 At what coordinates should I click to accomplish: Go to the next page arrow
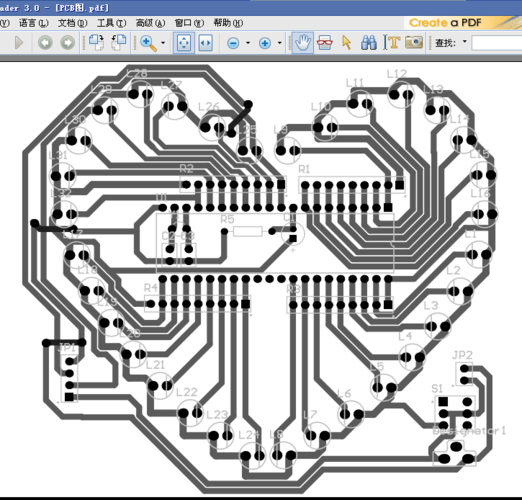pos(19,43)
